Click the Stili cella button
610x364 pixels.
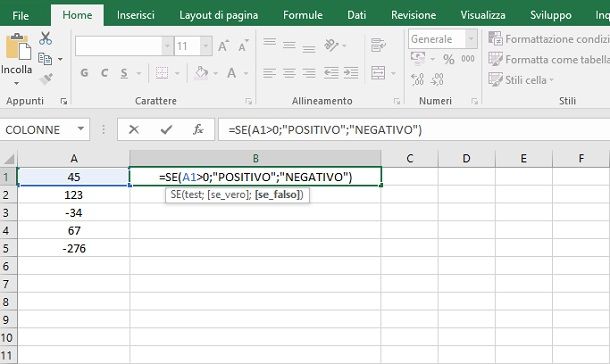click(x=521, y=80)
